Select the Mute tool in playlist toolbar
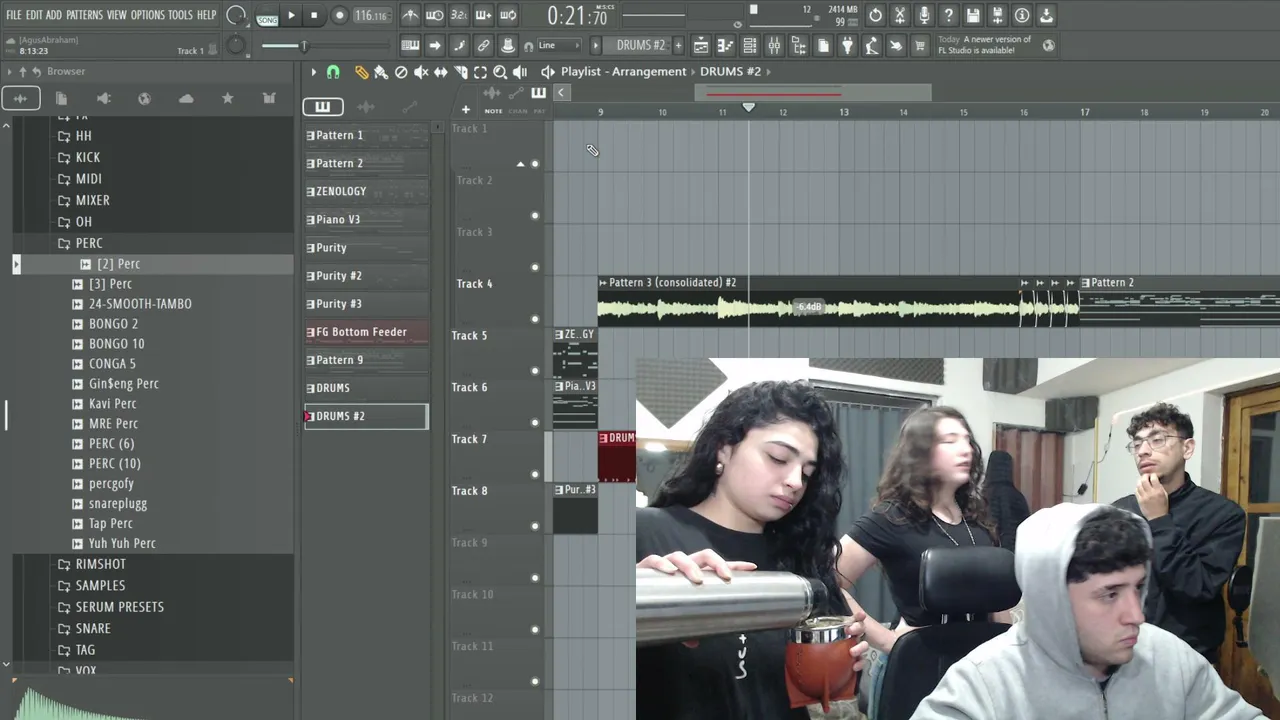Viewport: 1280px width, 720px height. 421,72
